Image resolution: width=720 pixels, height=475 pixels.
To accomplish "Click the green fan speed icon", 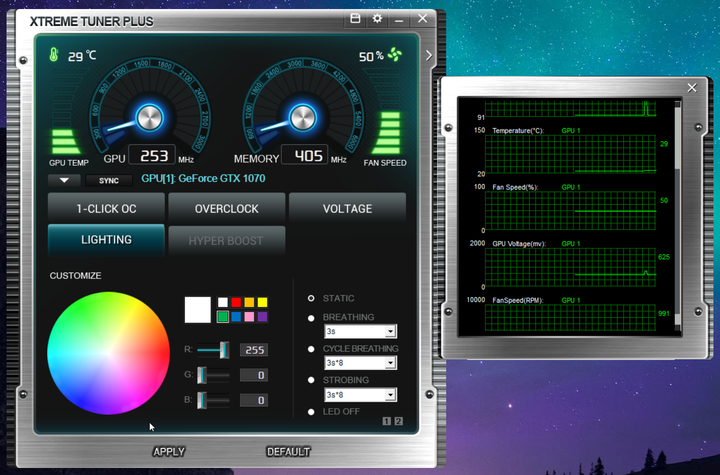I will 395,54.
